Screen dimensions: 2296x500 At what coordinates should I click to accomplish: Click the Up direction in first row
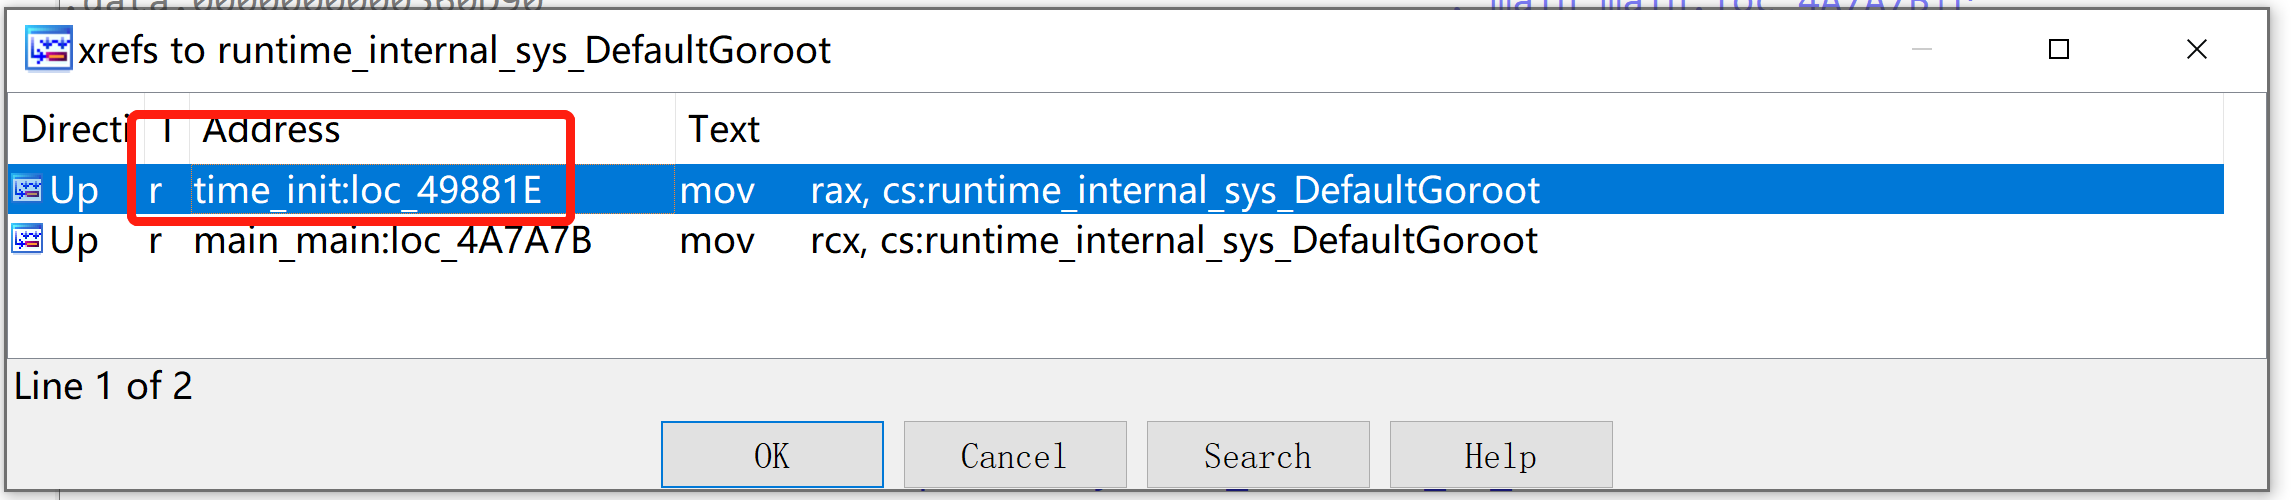coord(74,190)
